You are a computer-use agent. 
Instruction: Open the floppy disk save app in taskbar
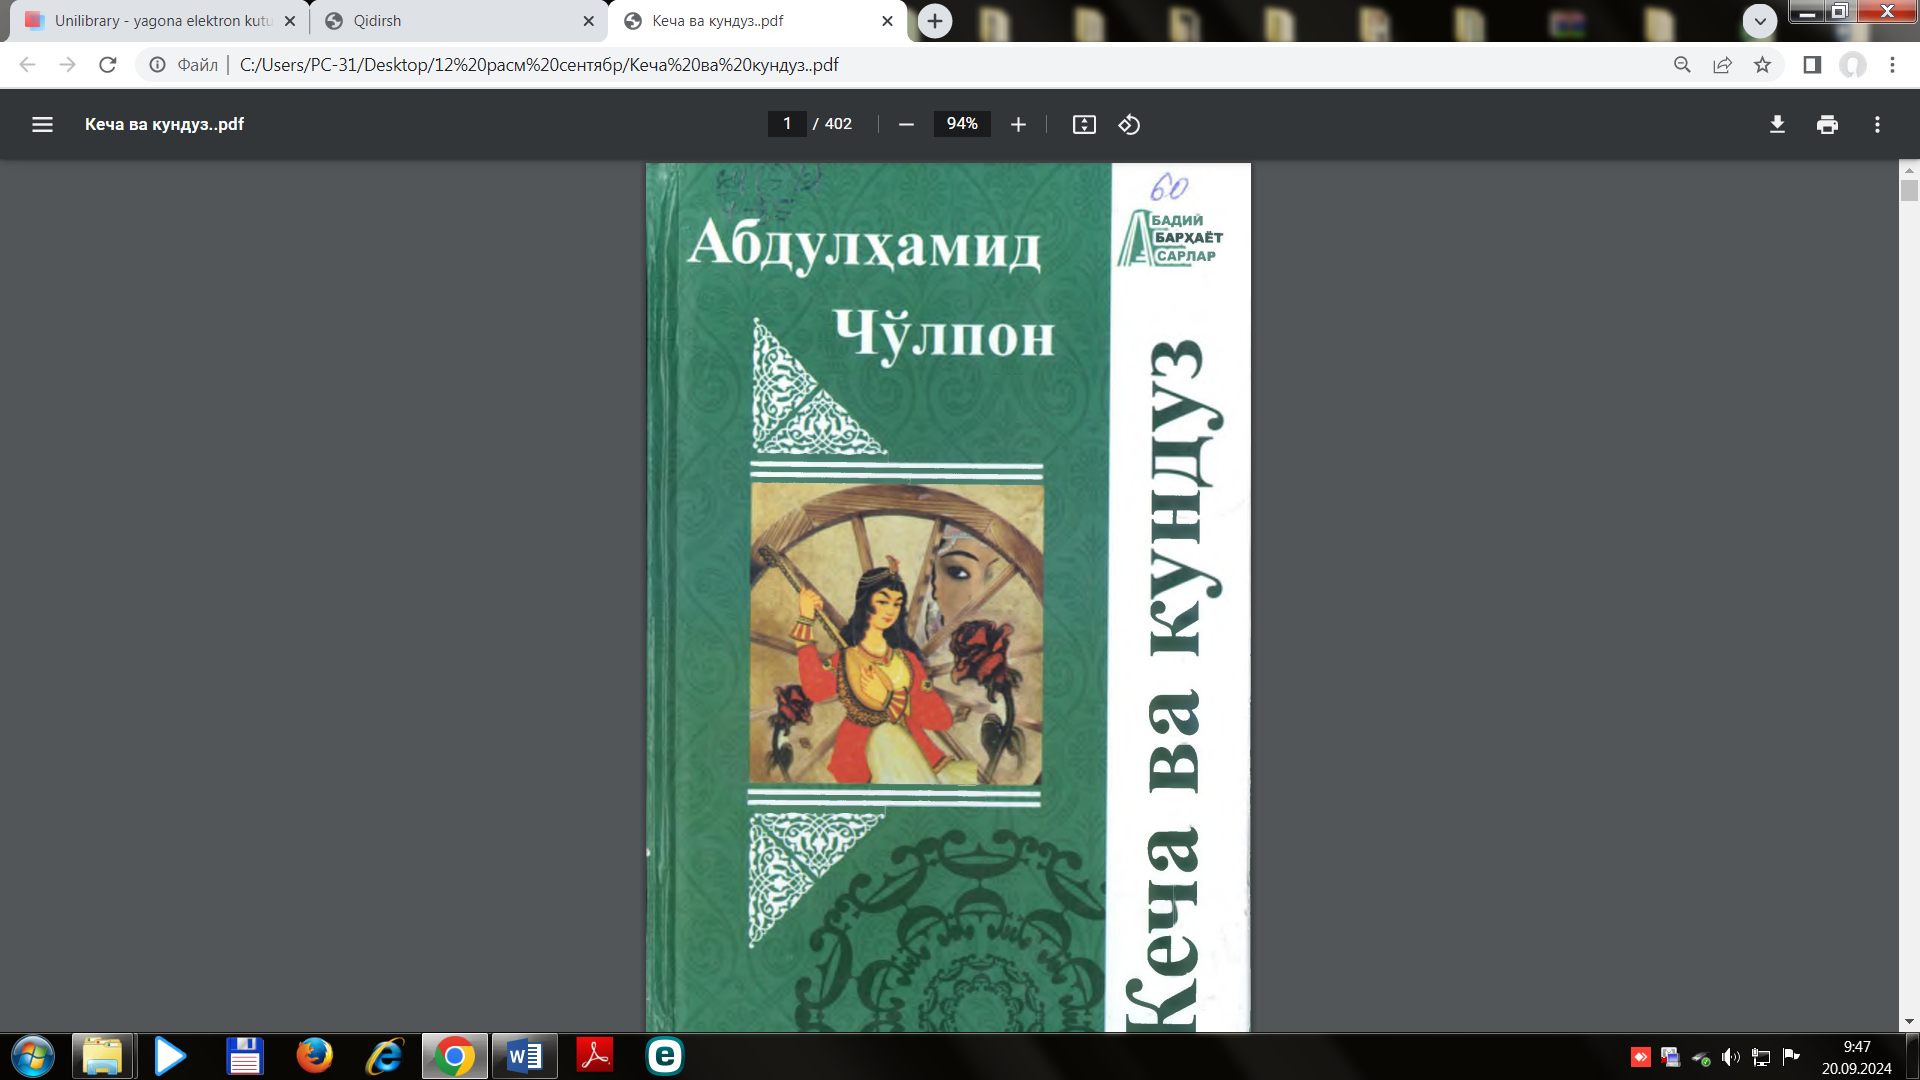(244, 1056)
